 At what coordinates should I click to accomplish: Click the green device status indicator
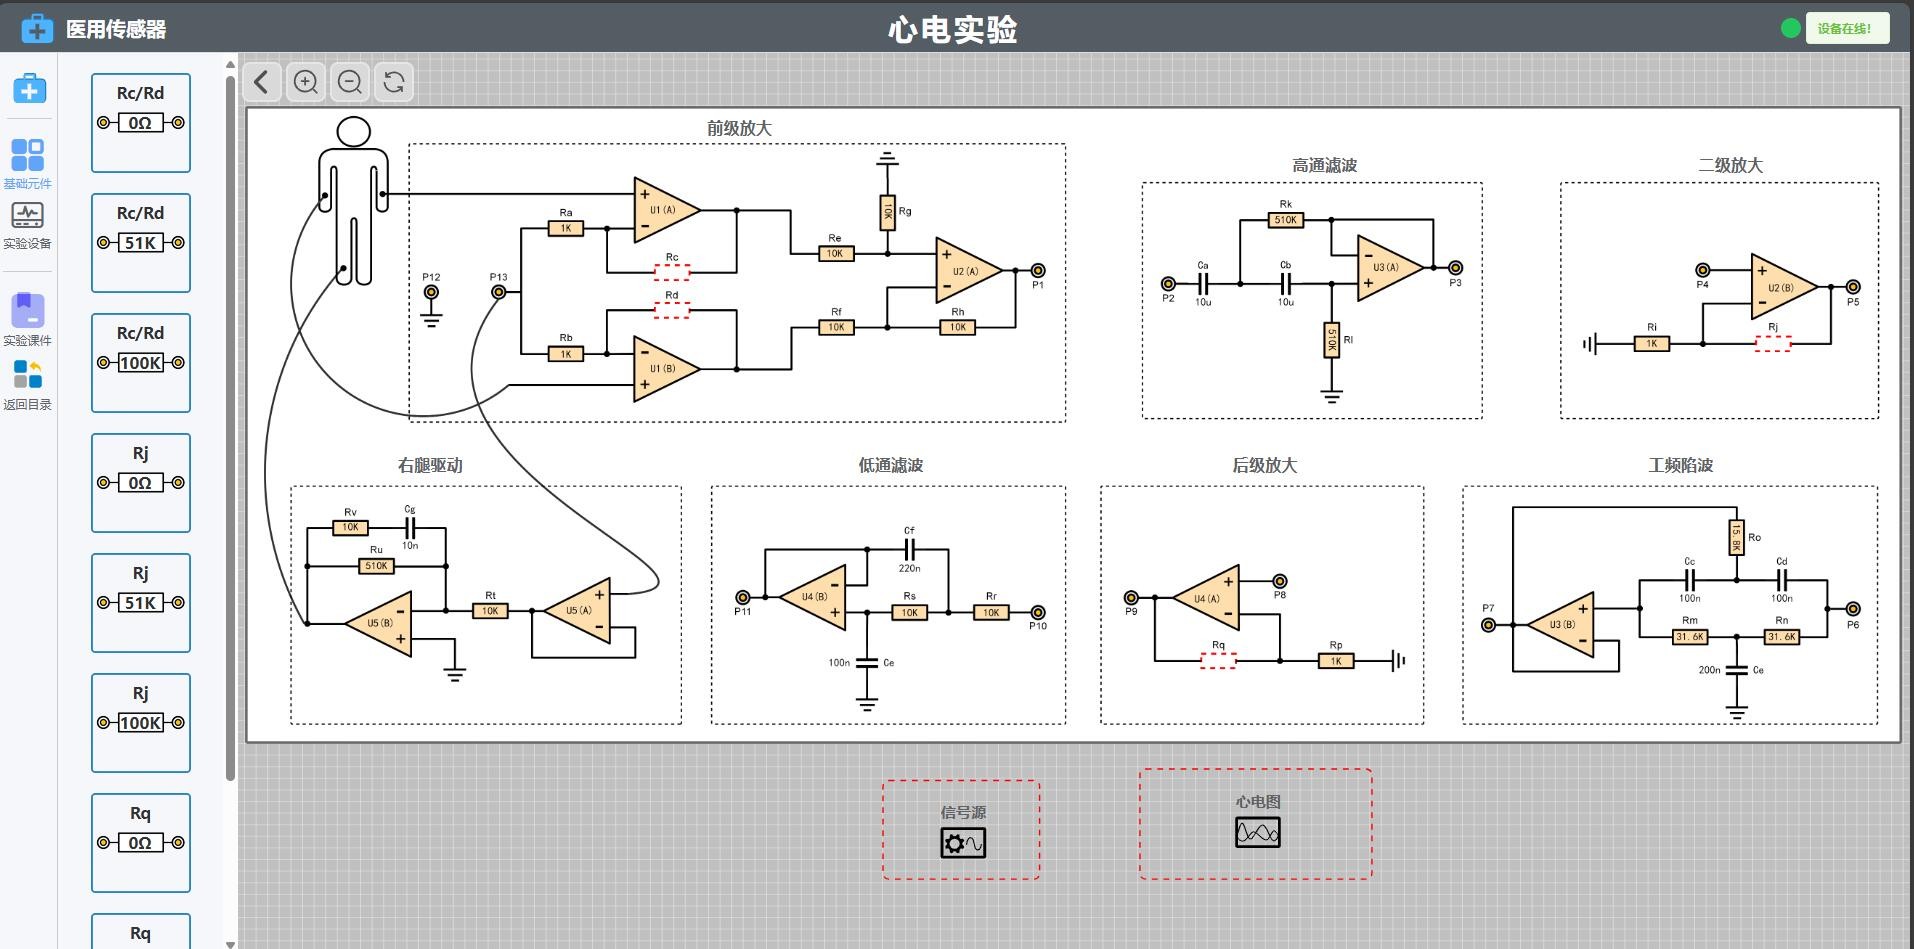click(x=1790, y=28)
